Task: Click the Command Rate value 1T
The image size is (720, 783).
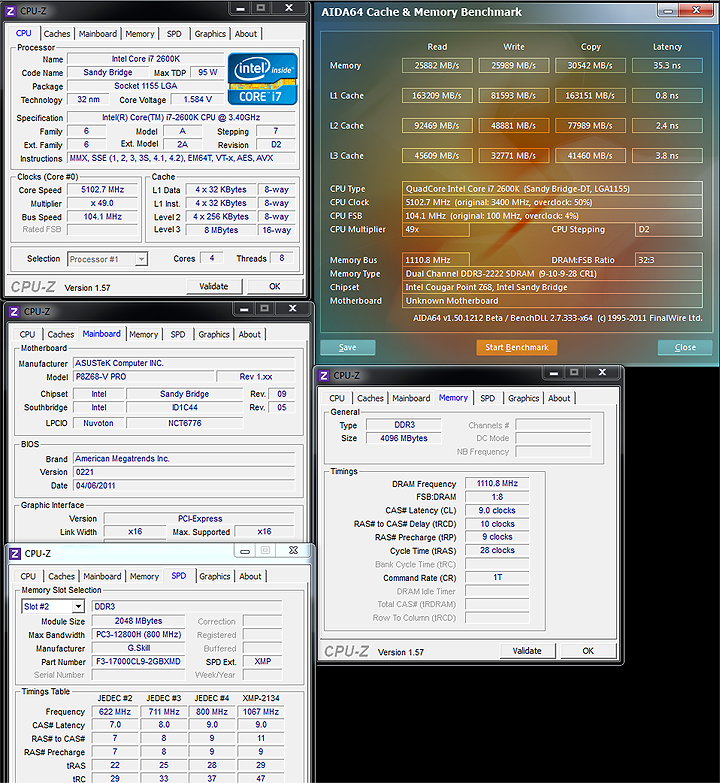Action: click(x=497, y=577)
